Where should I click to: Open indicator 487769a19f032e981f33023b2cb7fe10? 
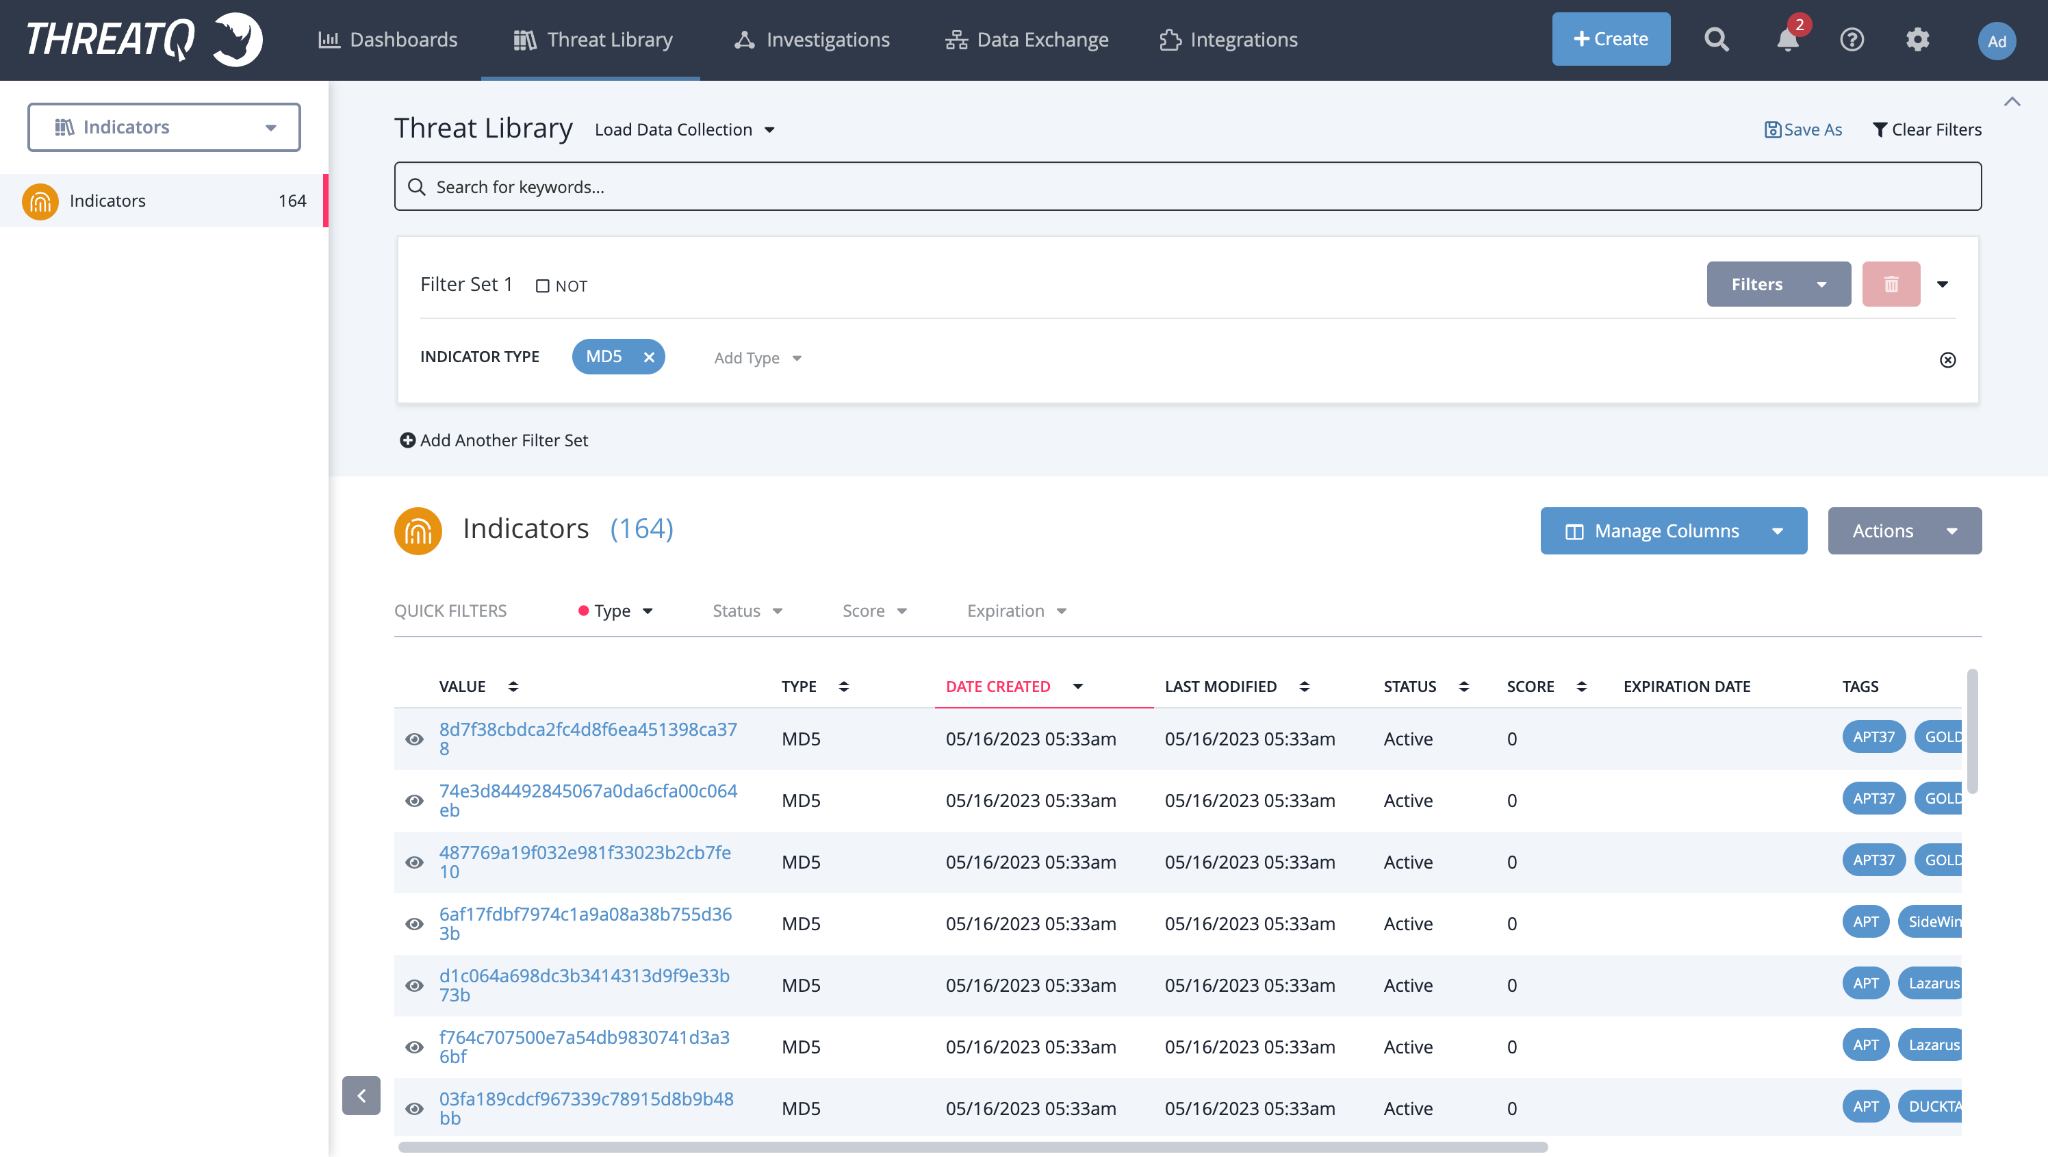click(585, 862)
